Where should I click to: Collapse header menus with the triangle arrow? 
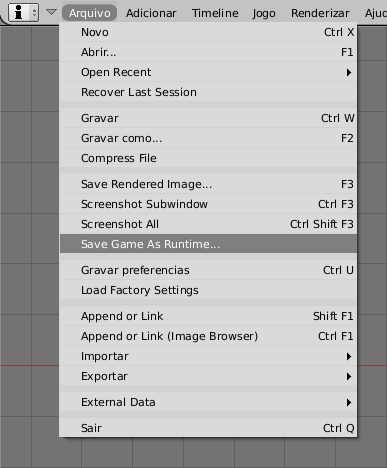[51, 12]
